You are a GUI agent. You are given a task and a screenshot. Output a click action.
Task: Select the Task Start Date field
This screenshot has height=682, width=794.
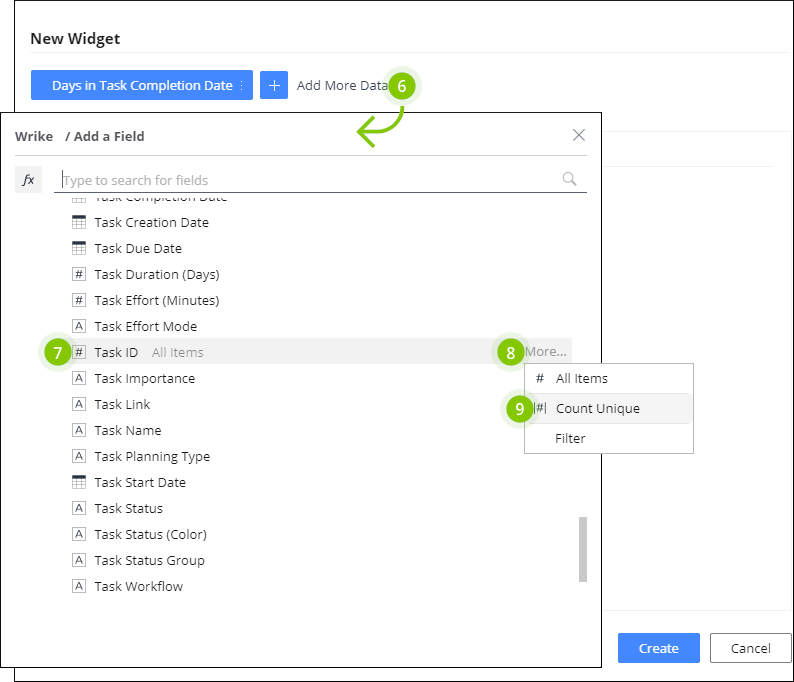(140, 483)
